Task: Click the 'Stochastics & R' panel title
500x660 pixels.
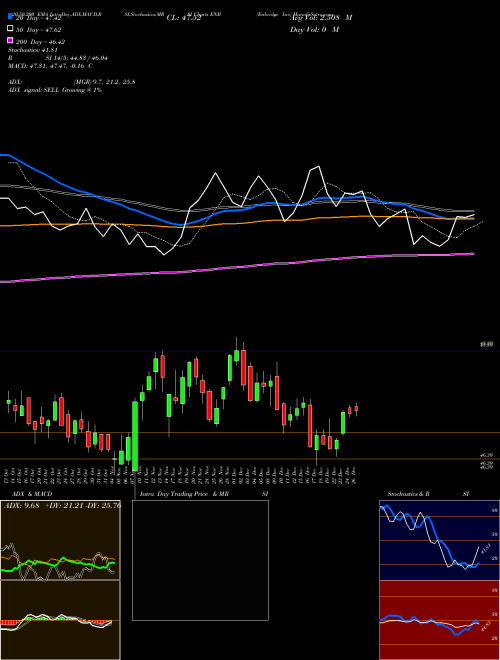Action: 408,494
